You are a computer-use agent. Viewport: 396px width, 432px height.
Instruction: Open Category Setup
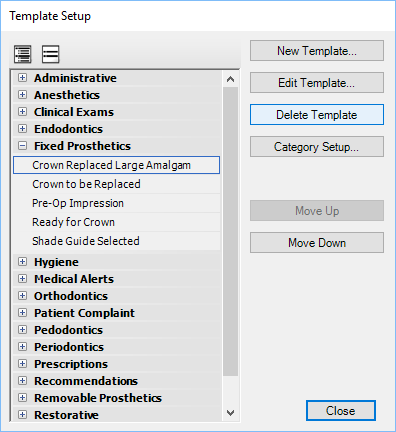click(x=317, y=147)
